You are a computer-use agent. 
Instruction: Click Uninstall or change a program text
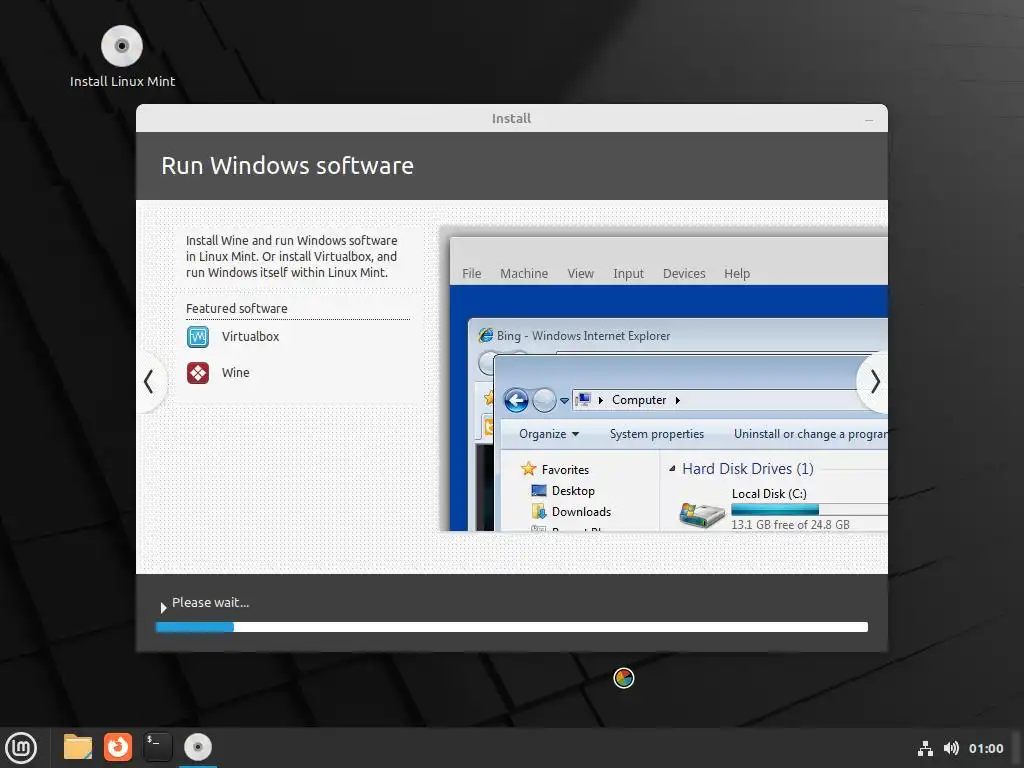click(810, 434)
